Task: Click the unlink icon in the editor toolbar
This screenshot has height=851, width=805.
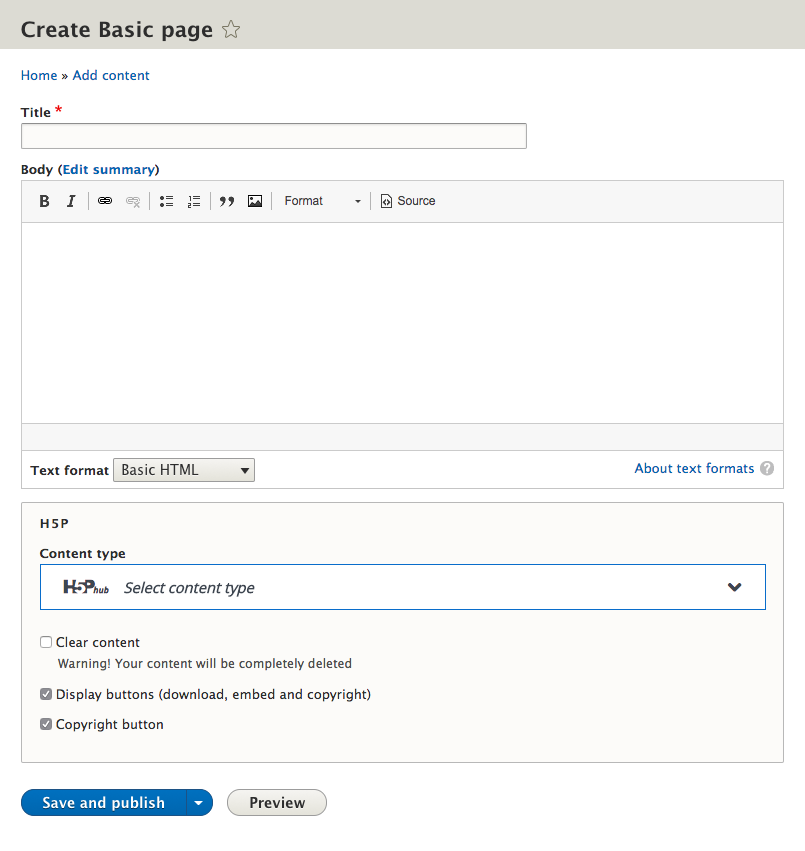Action: [x=132, y=201]
